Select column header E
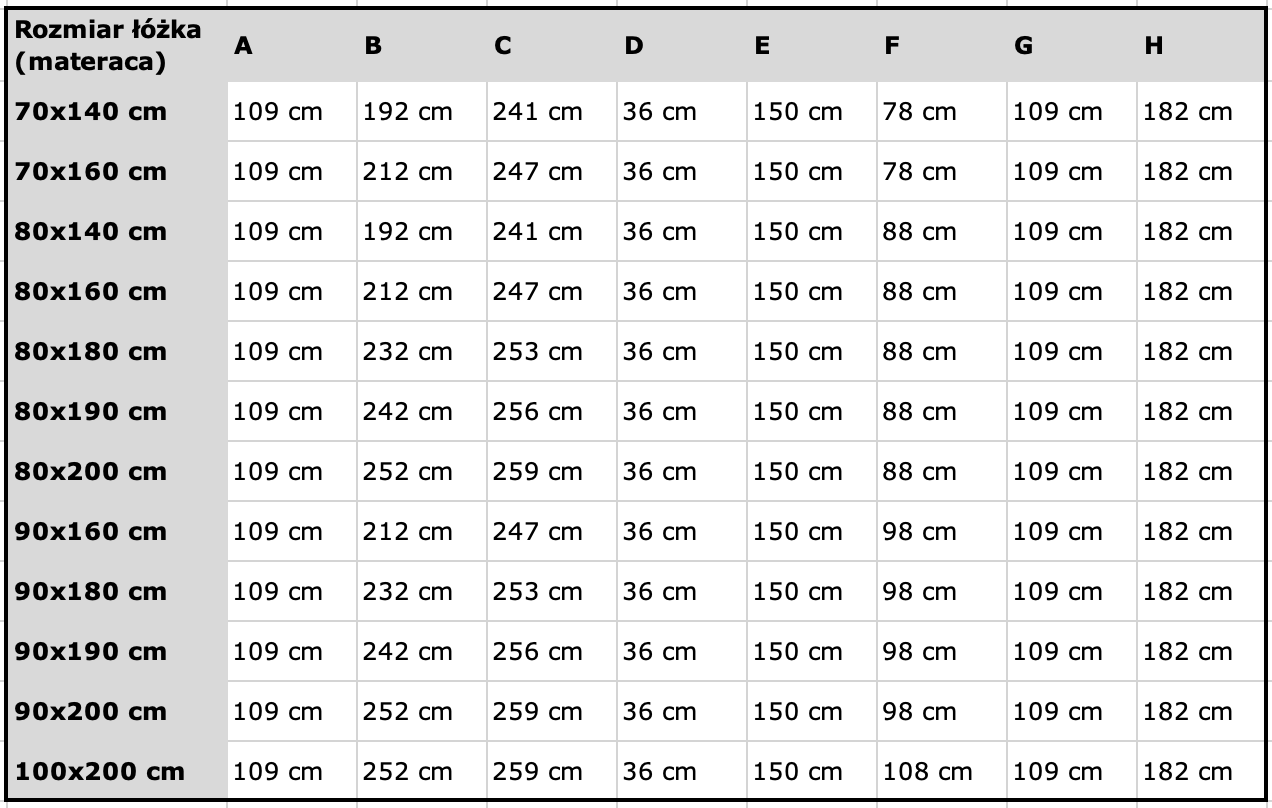This screenshot has width=1272, height=808. [812, 46]
